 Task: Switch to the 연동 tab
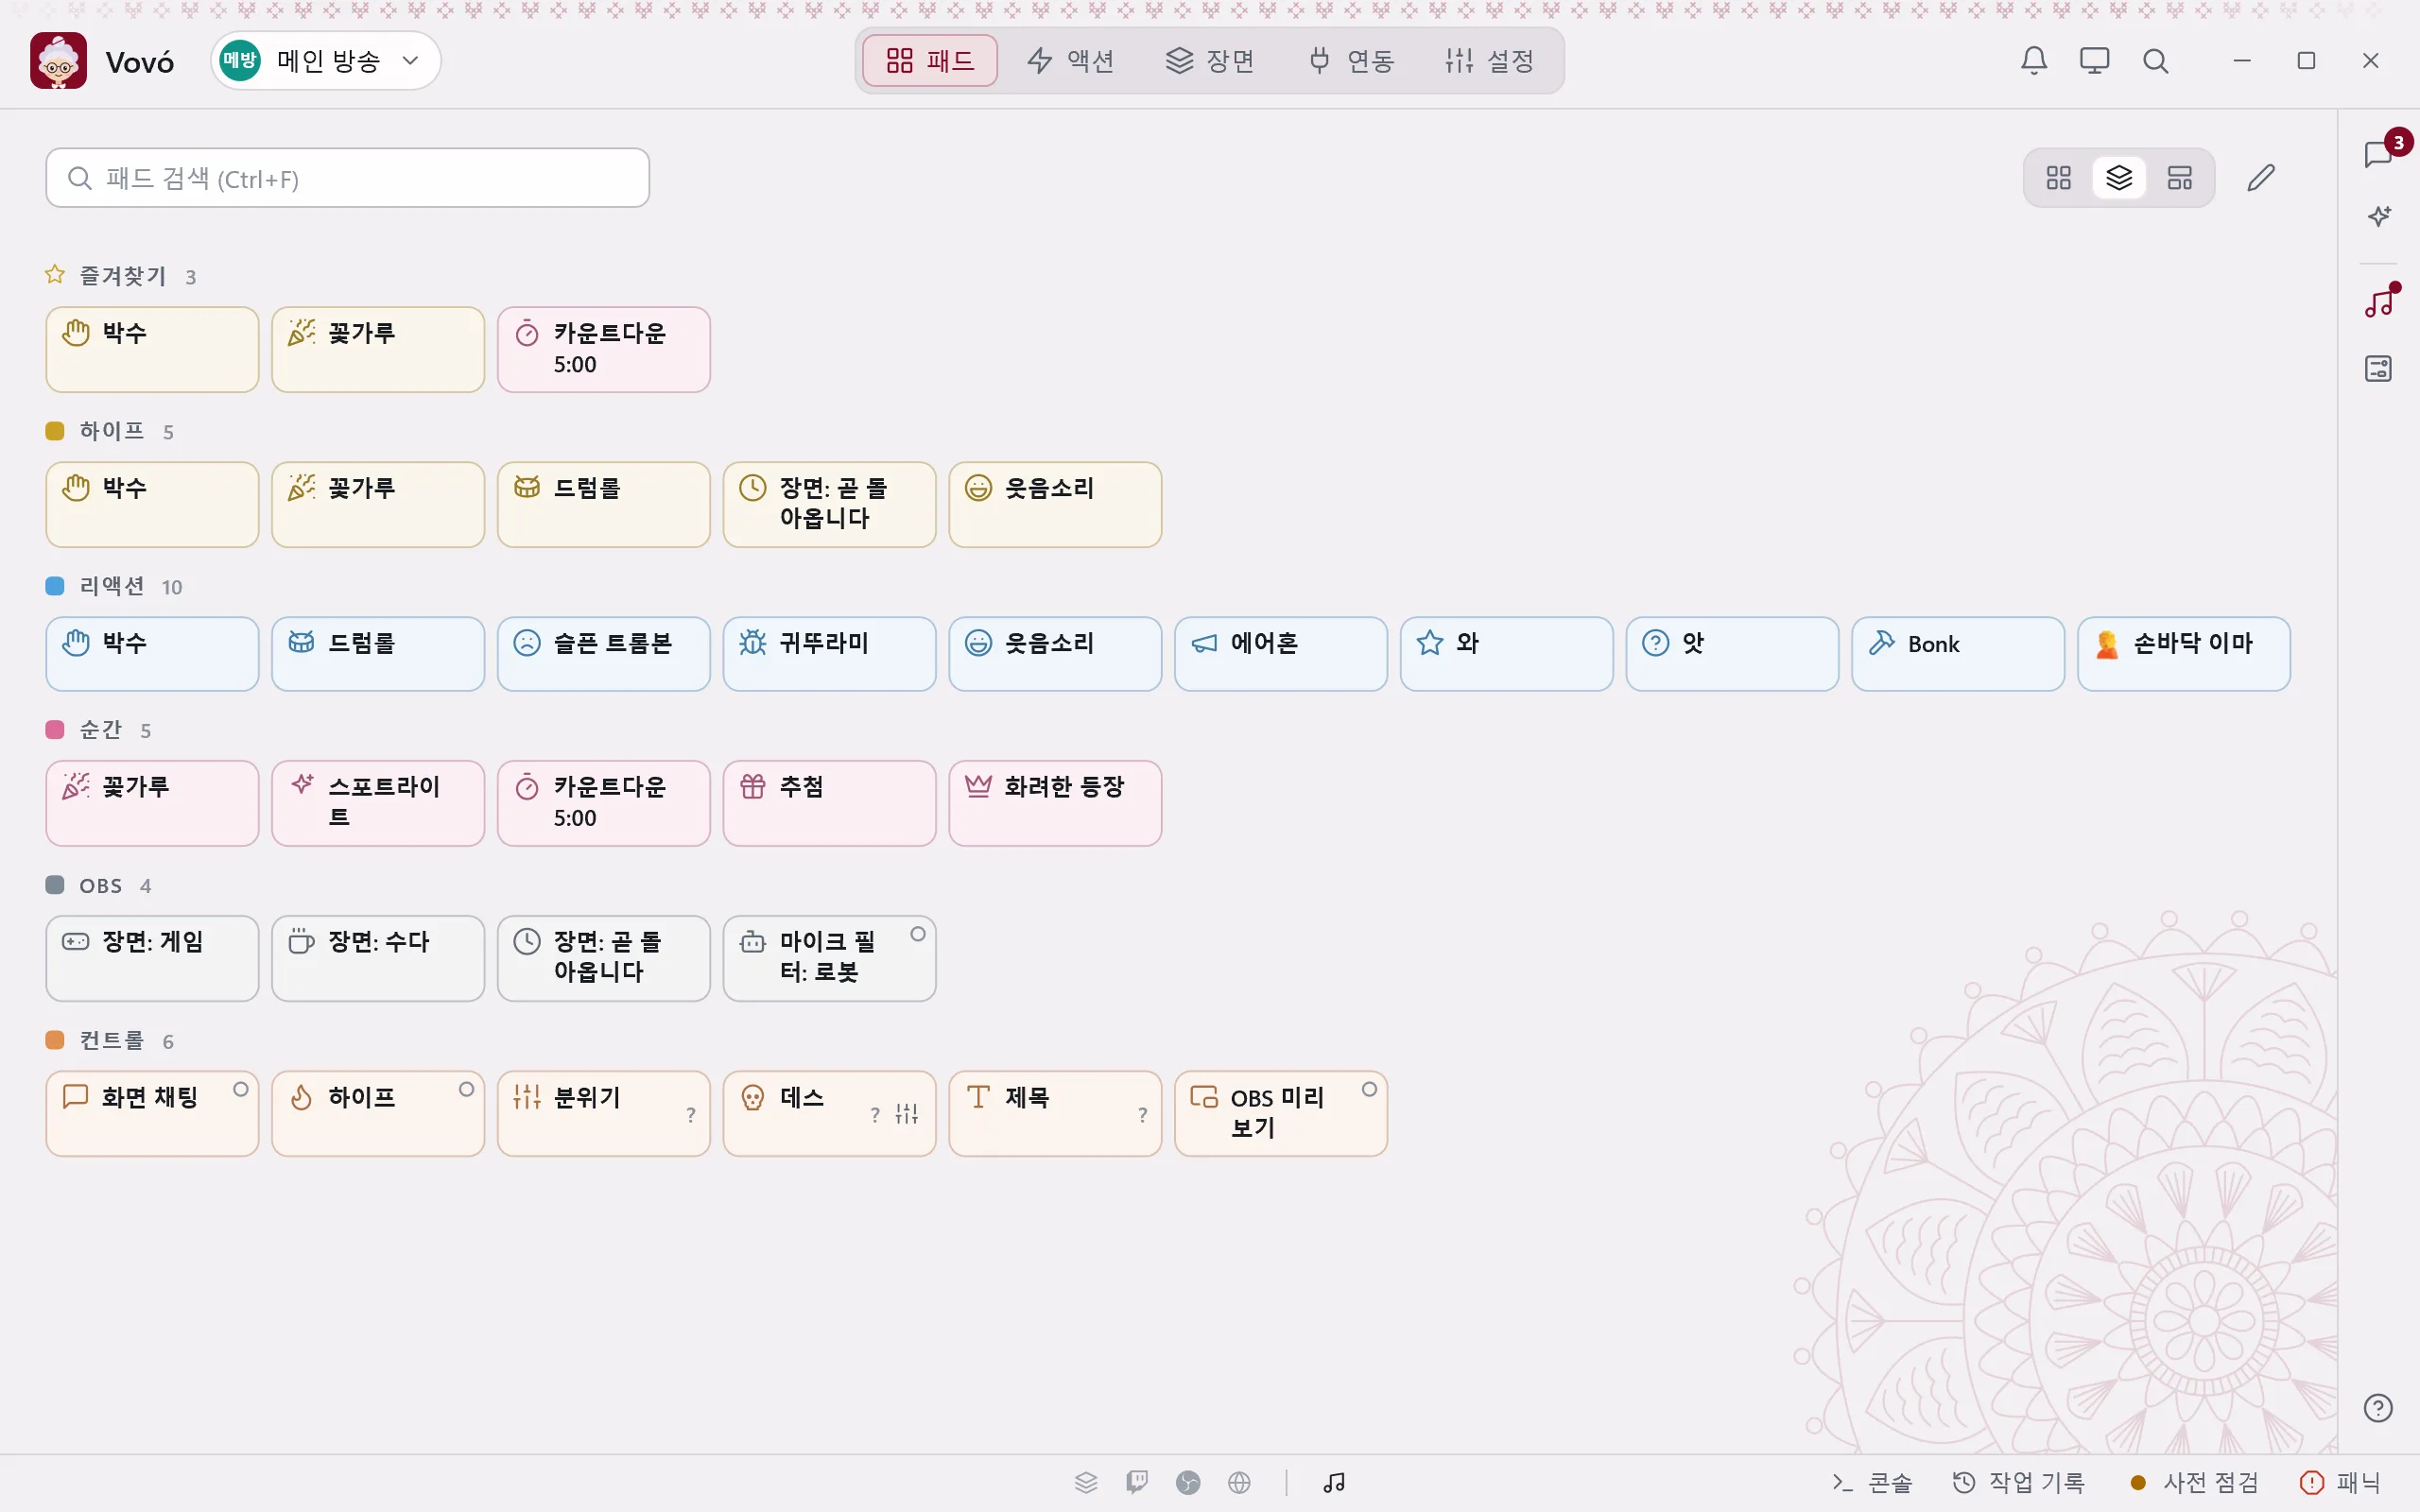1351,61
